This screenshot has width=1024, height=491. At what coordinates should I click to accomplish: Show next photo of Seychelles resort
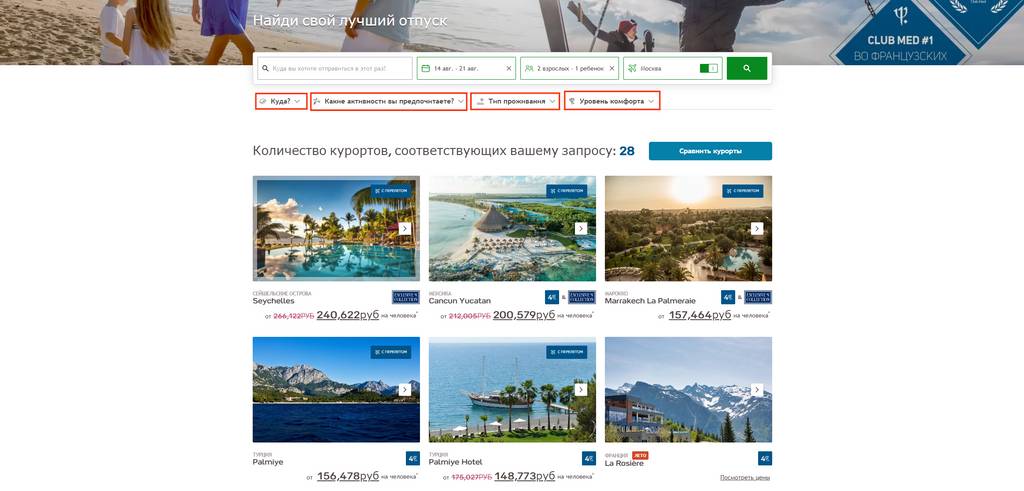coord(405,229)
